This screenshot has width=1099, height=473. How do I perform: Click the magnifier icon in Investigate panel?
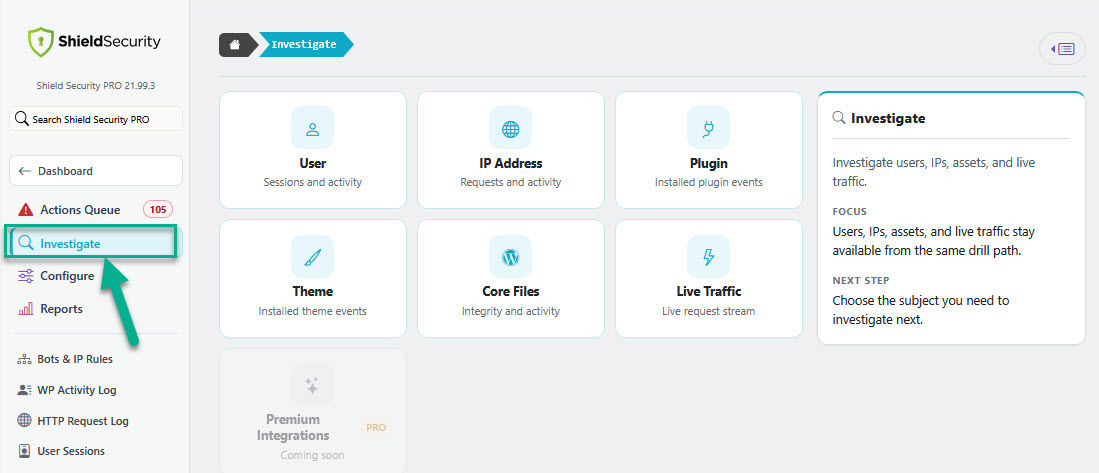[838, 118]
